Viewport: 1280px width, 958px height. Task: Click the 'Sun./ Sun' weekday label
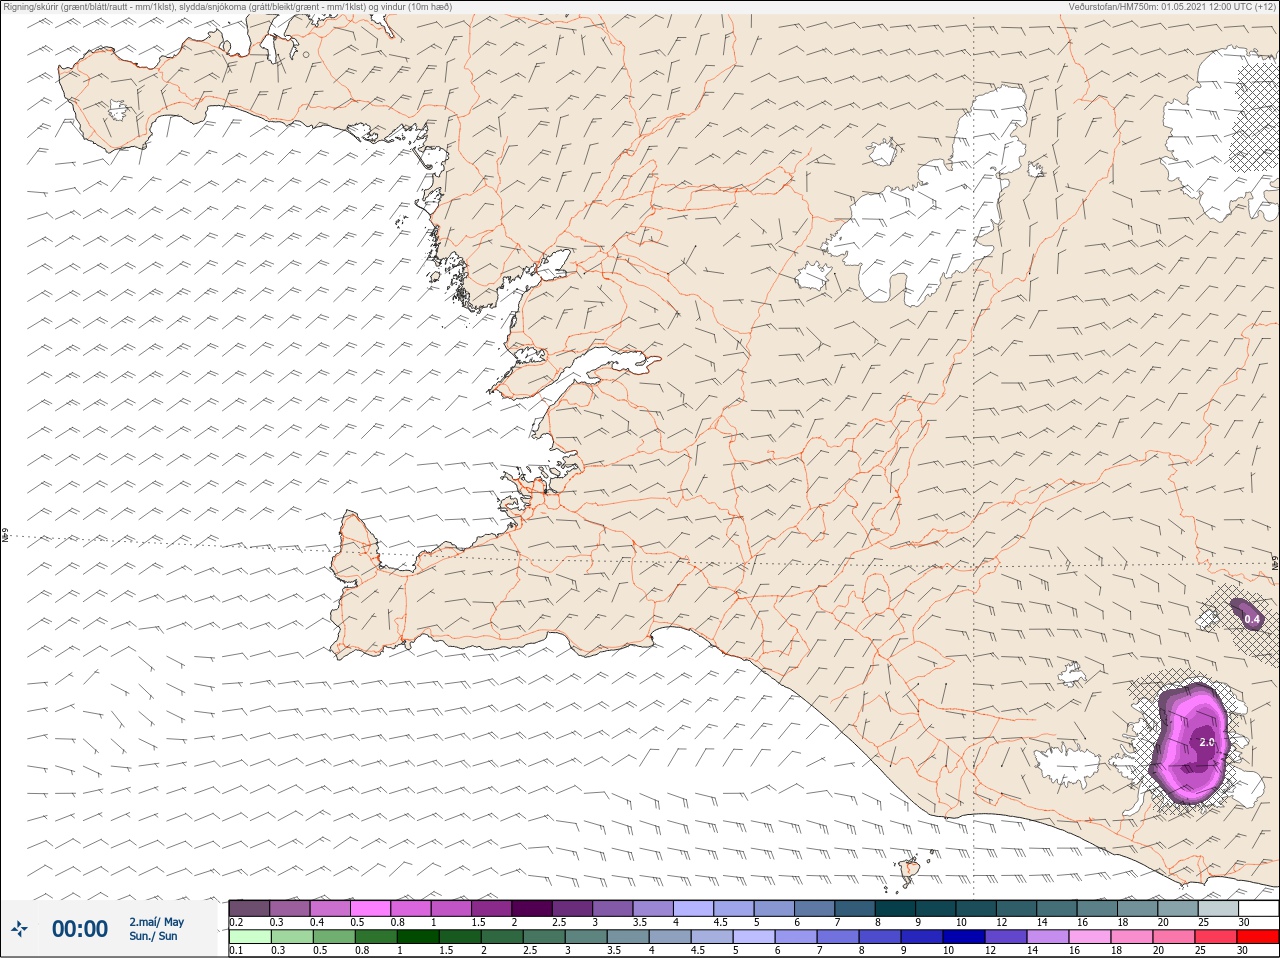pos(153,936)
